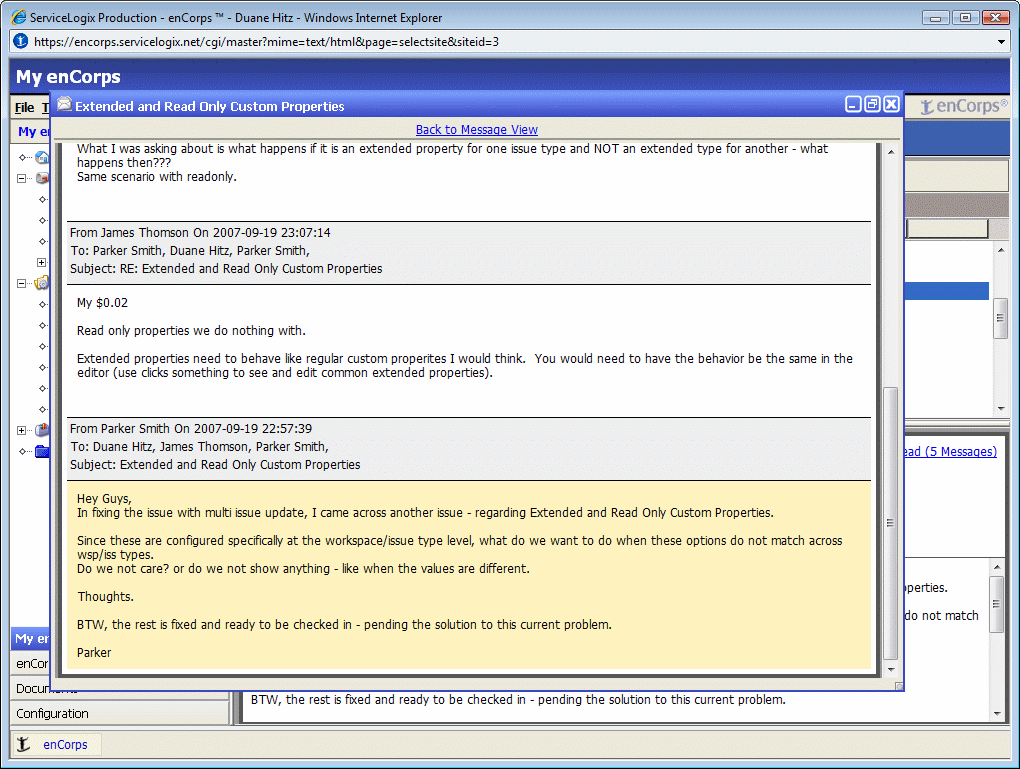Maximize the Internet Explorer window

(965, 18)
